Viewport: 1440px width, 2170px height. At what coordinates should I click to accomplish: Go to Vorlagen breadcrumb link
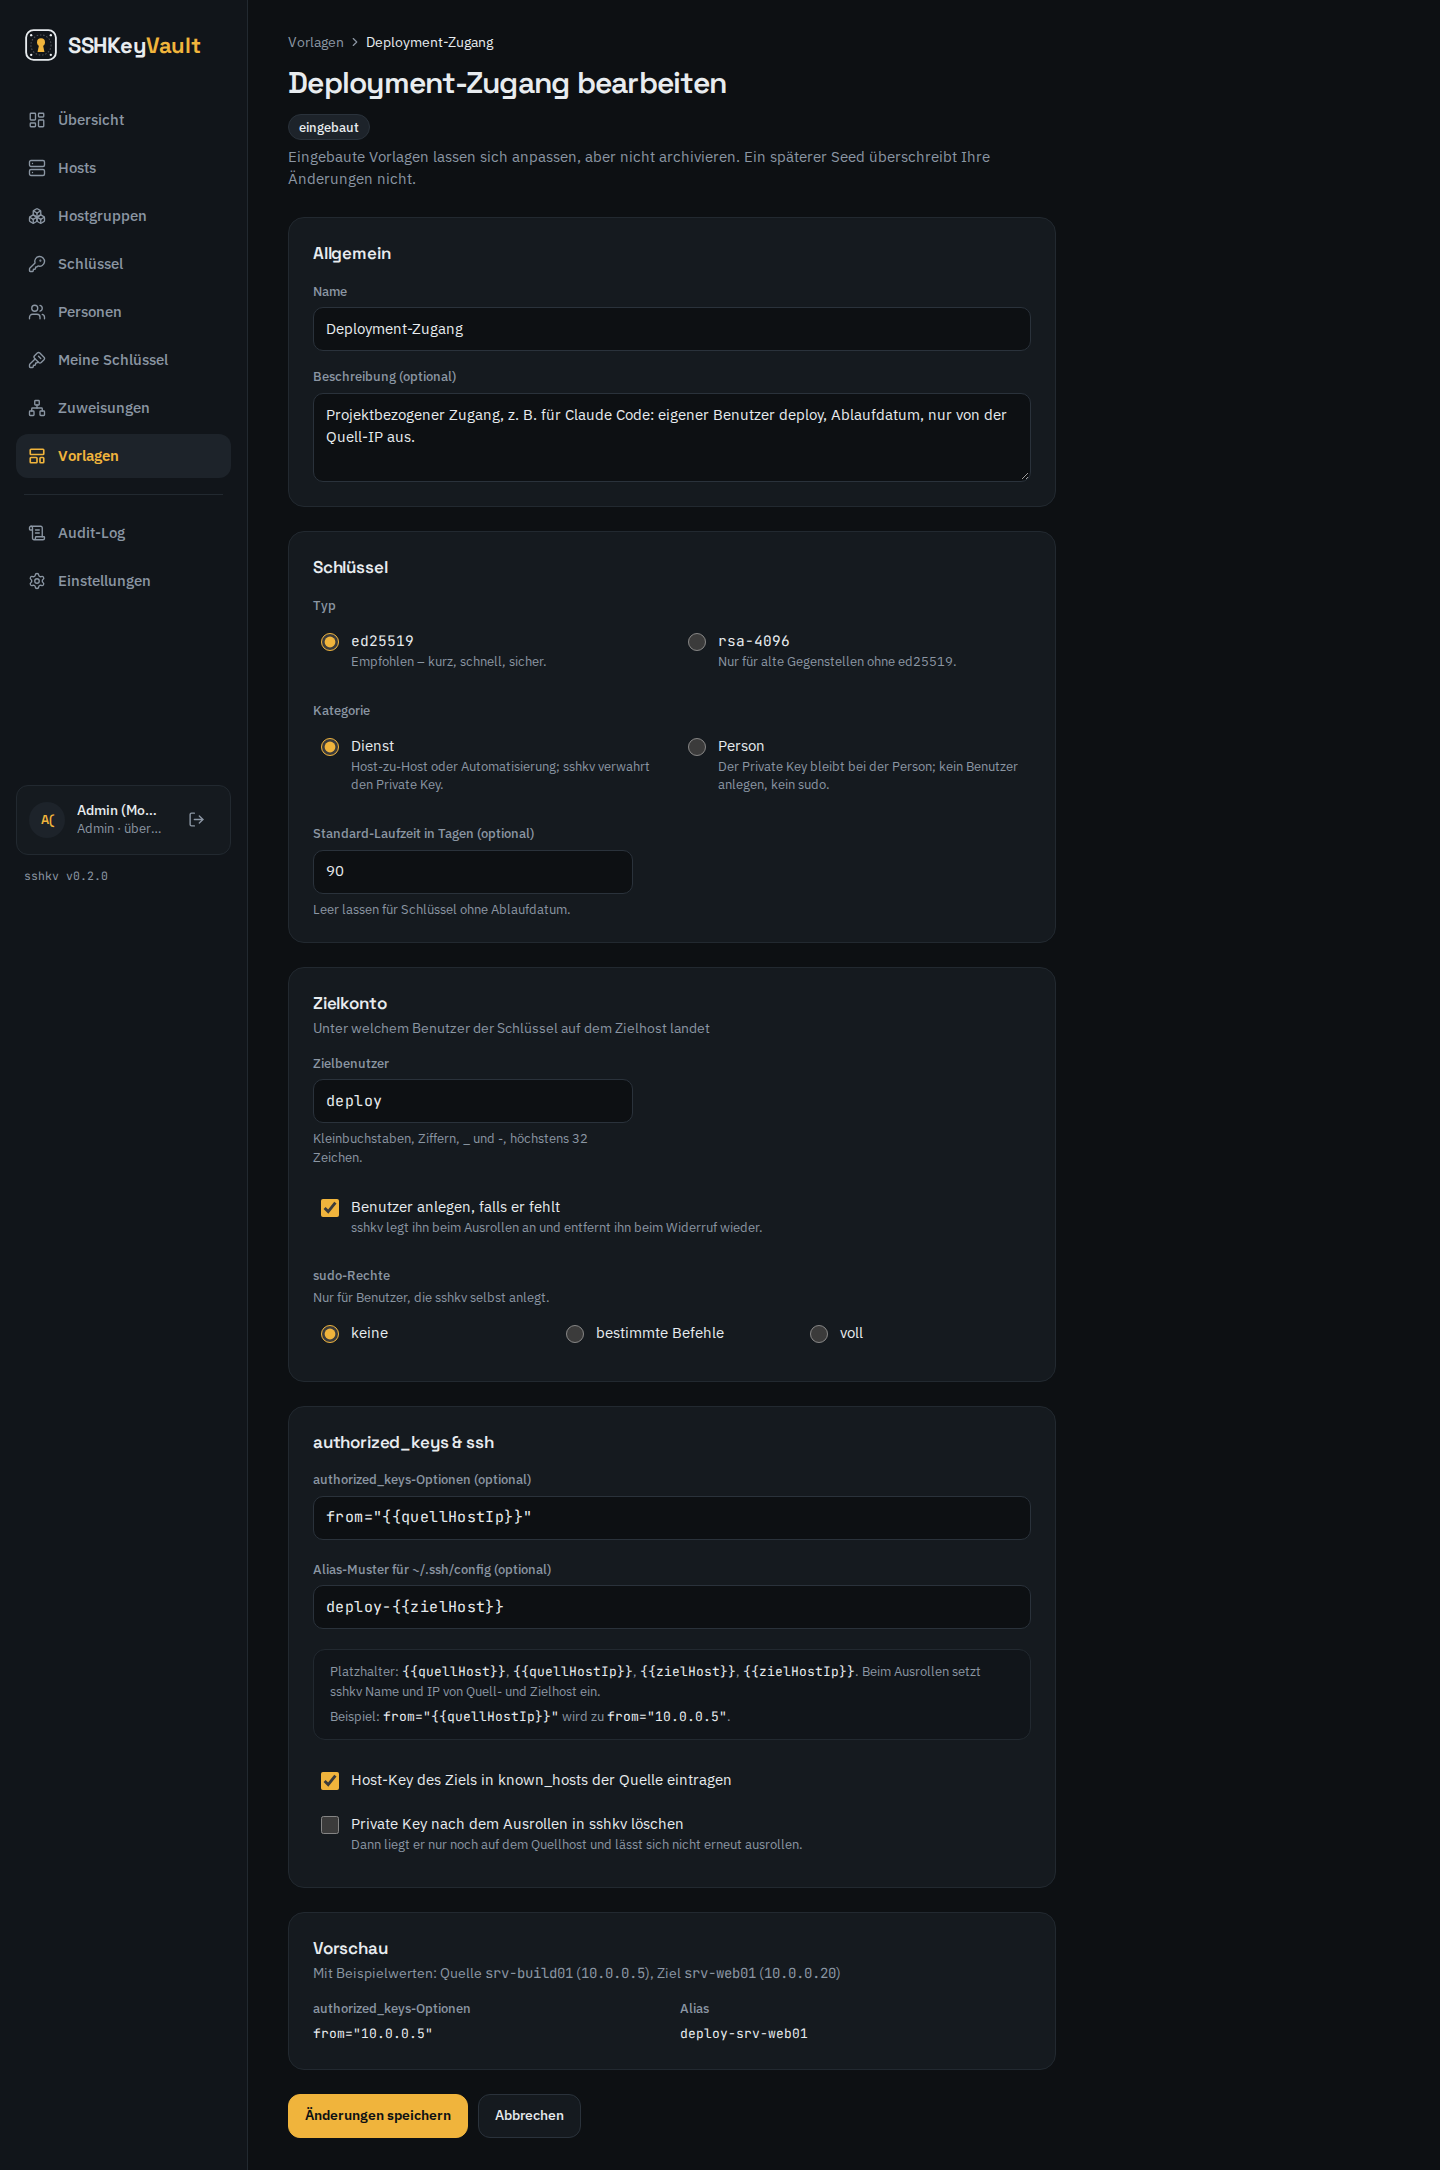click(315, 42)
